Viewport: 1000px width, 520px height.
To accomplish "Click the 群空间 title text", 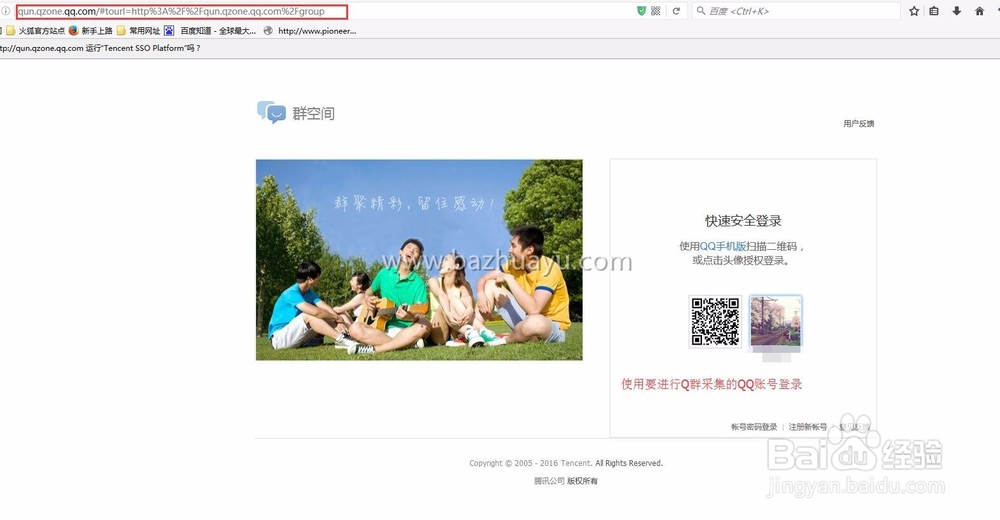I will click(x=313, y=114).
